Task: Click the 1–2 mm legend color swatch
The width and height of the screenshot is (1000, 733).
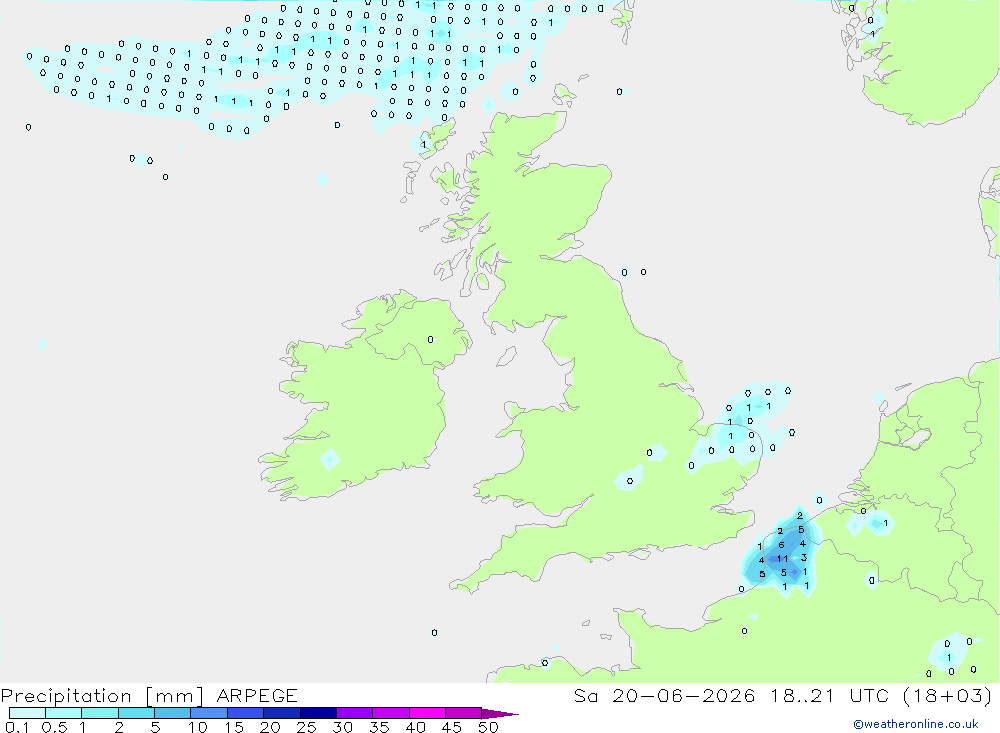Action: 99,713
